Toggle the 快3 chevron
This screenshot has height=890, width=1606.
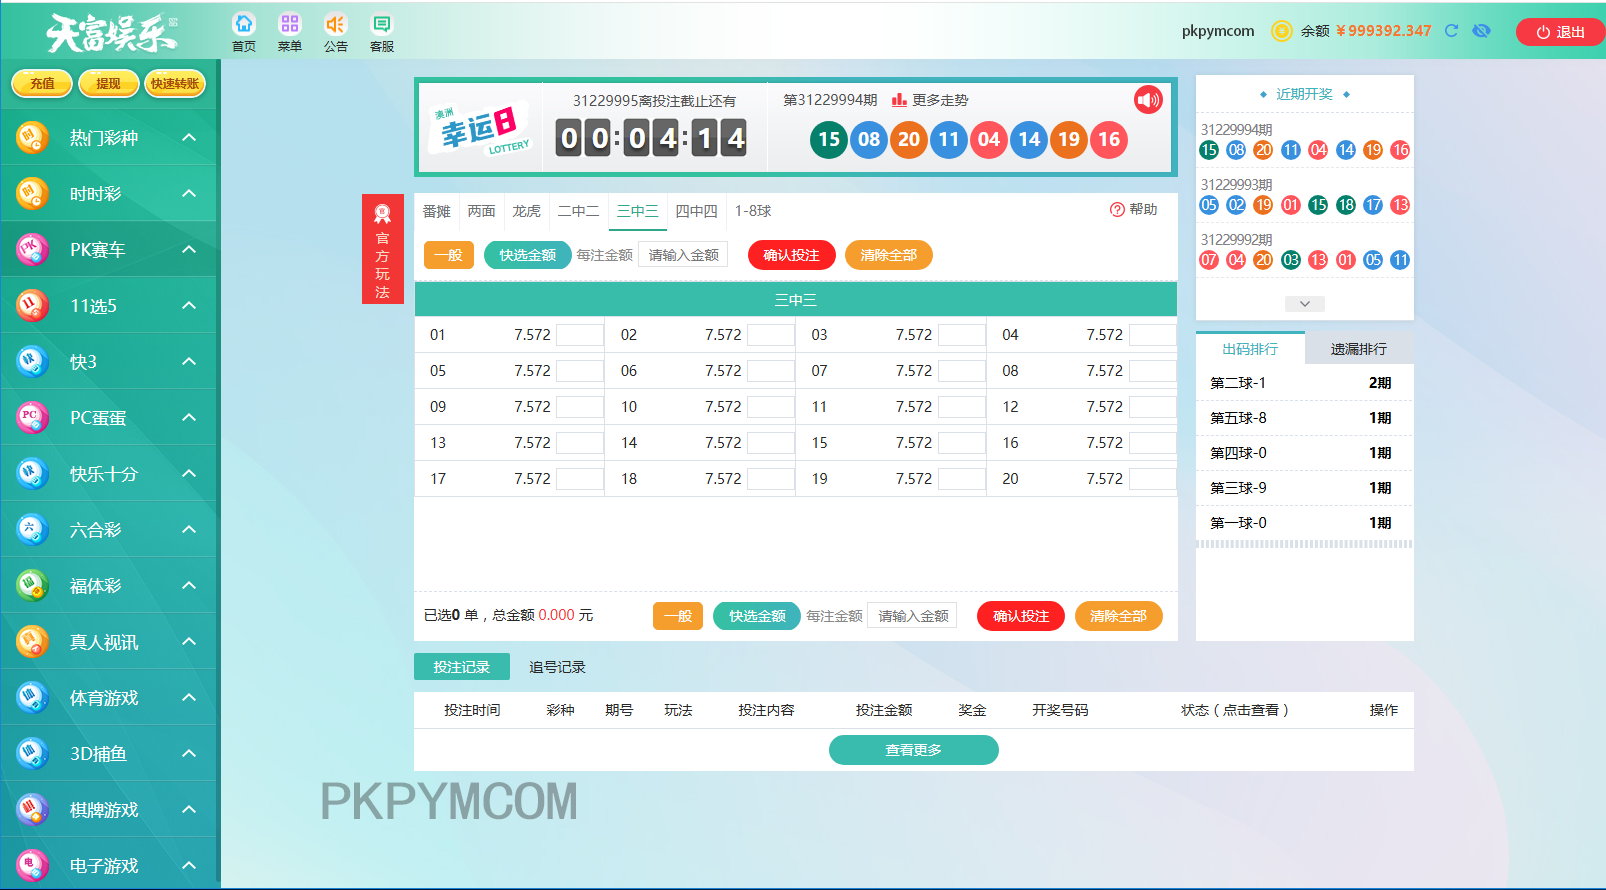coord(189,361)
